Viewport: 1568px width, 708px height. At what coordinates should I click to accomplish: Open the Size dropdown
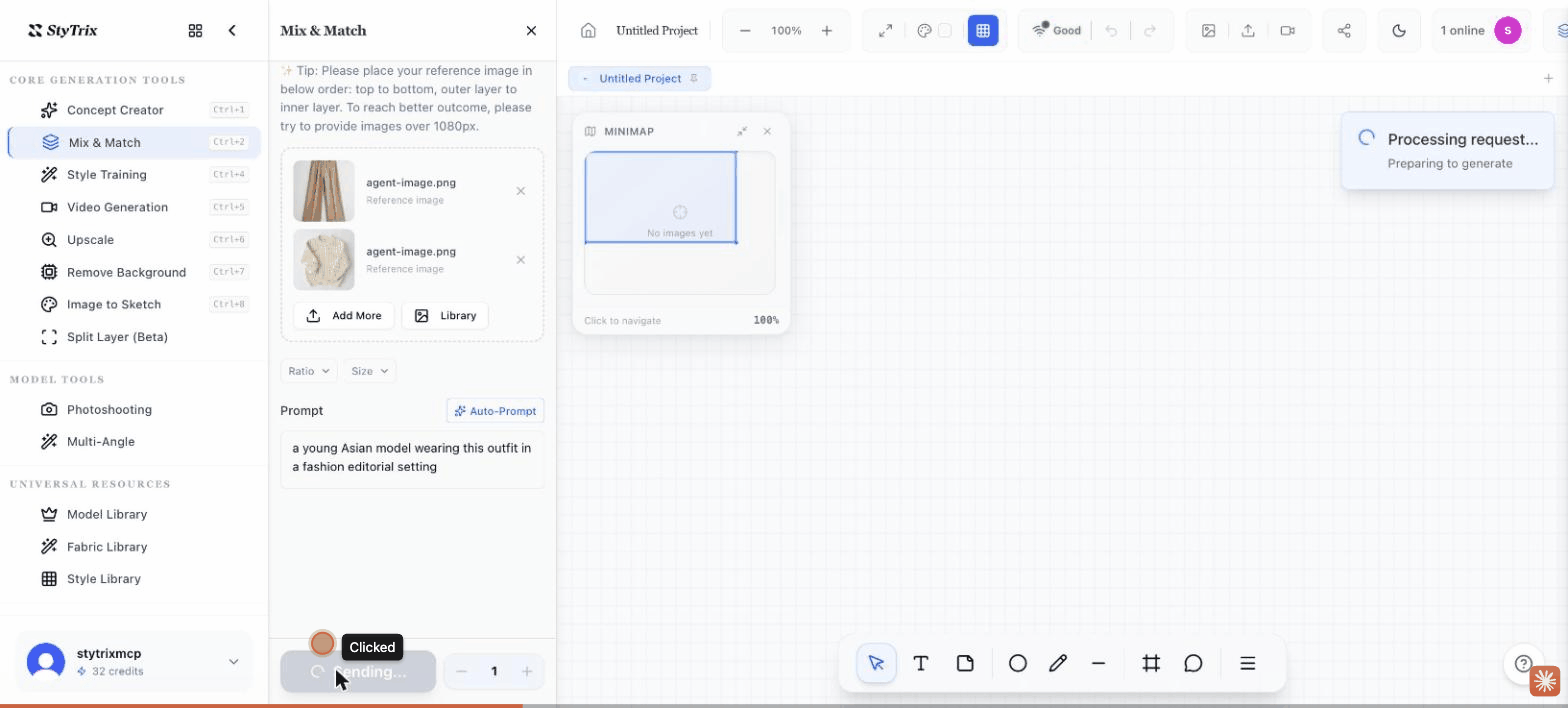coord(370,371)
